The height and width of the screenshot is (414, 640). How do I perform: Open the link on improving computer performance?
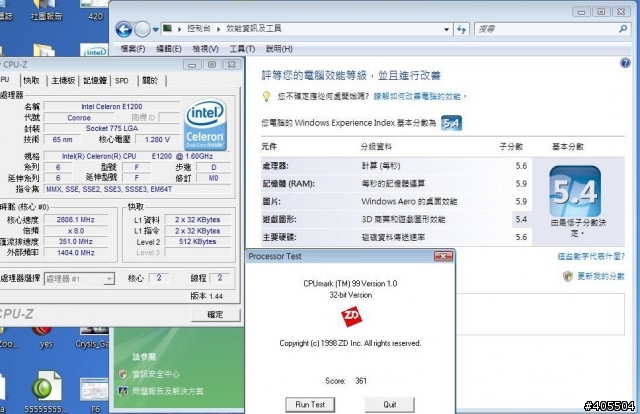click(420, 96)
